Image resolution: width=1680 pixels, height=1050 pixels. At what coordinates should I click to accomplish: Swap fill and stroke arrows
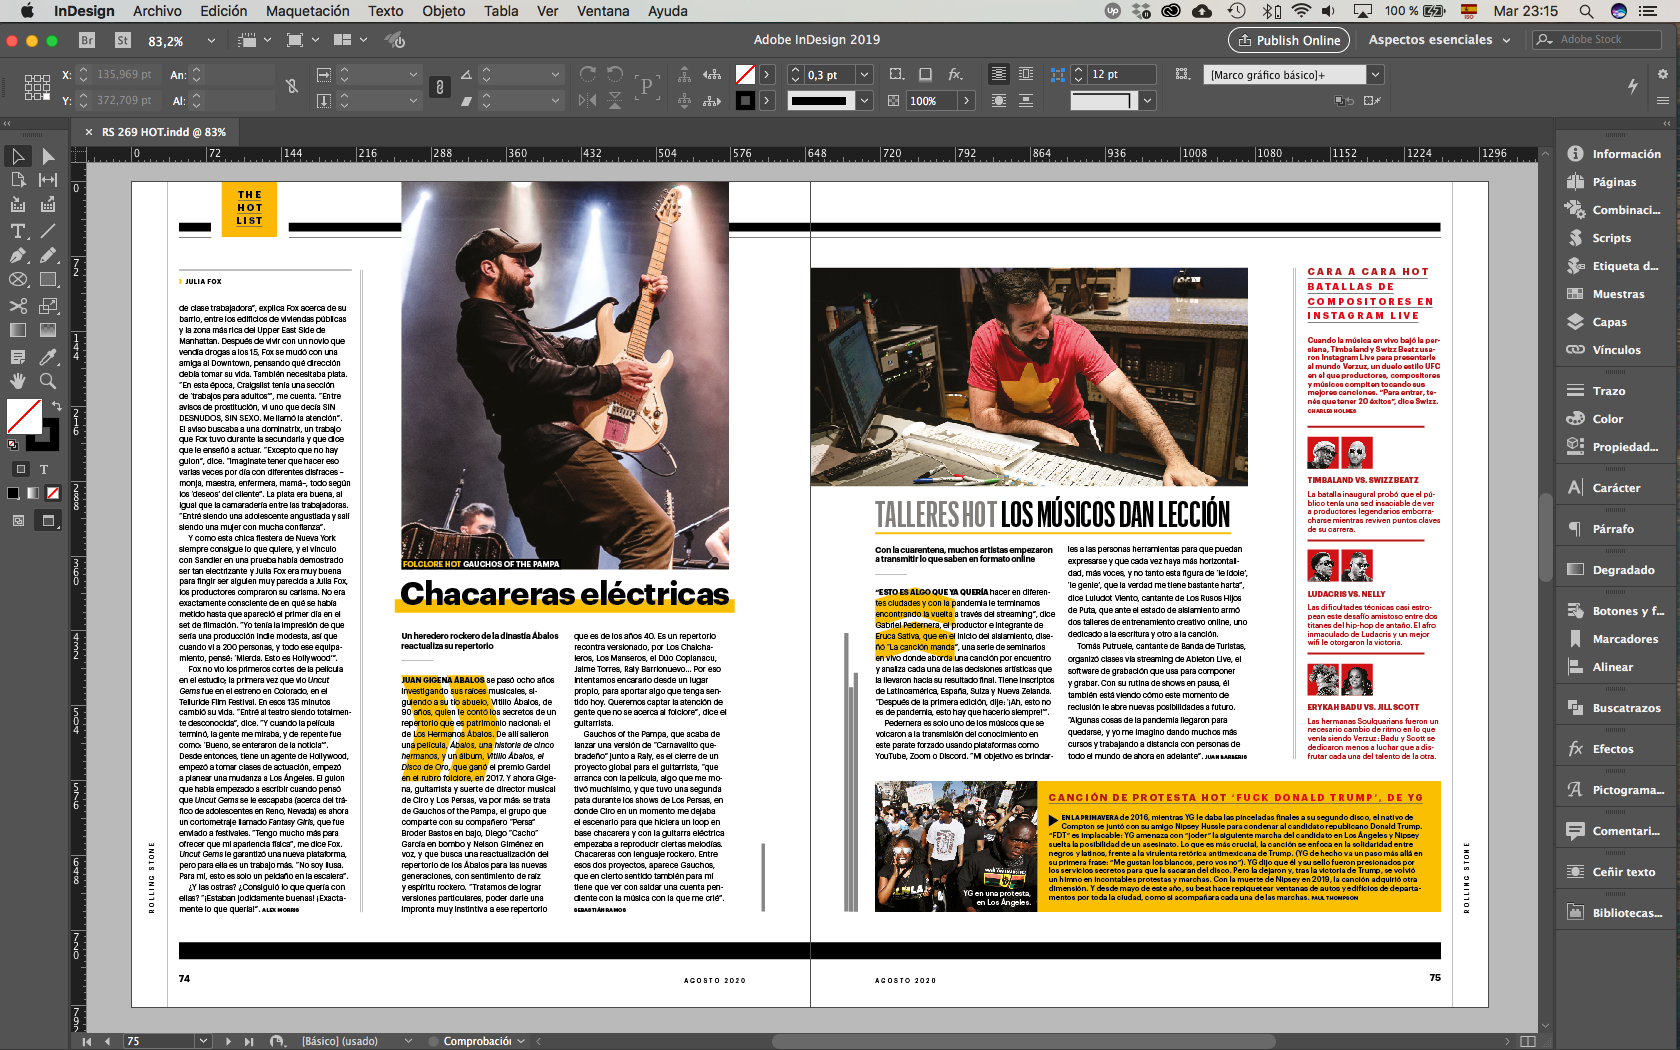coord(57,406)
